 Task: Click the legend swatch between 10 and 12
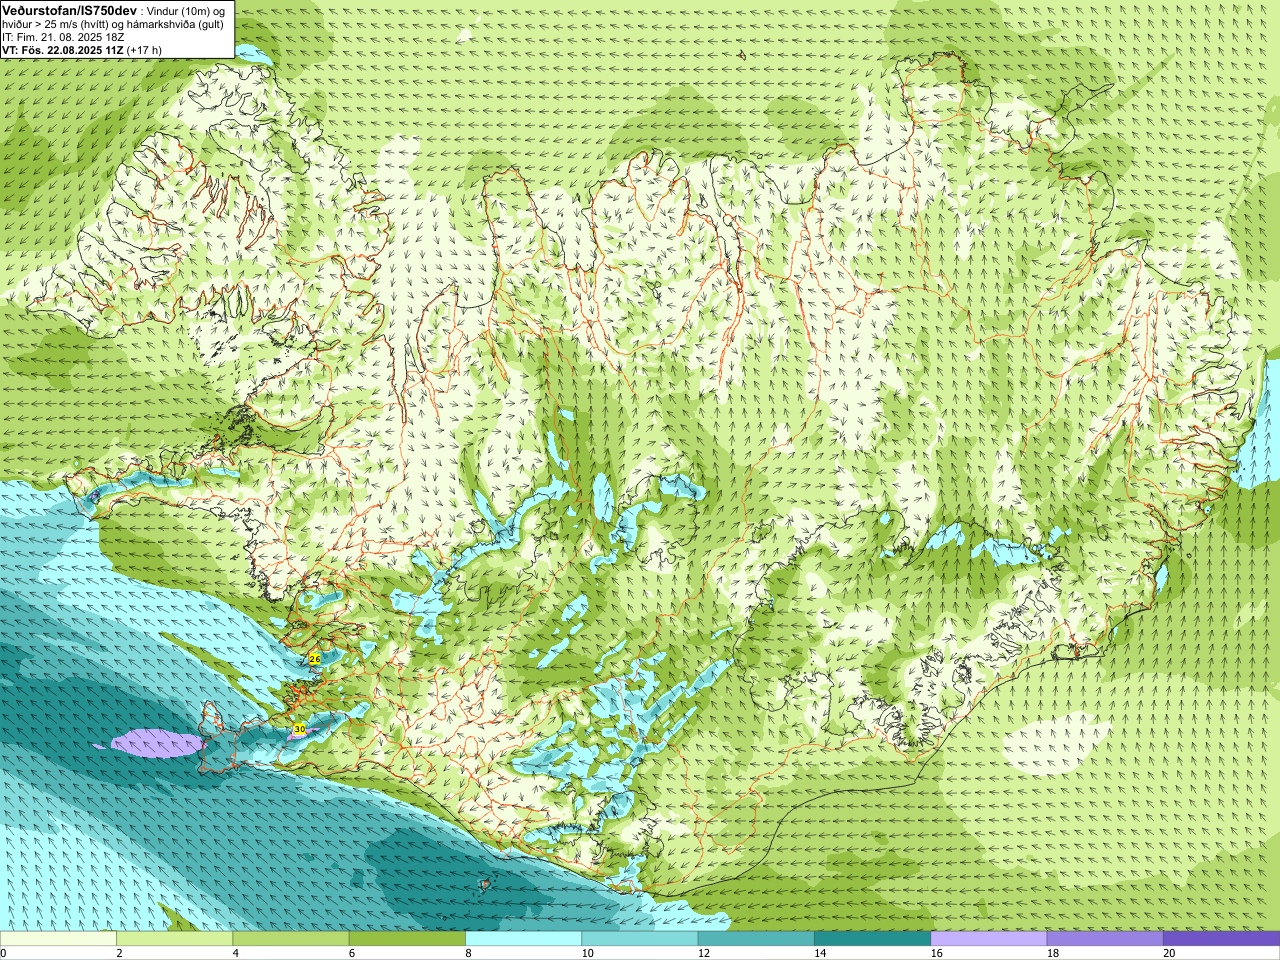click(x=639, y=939)
